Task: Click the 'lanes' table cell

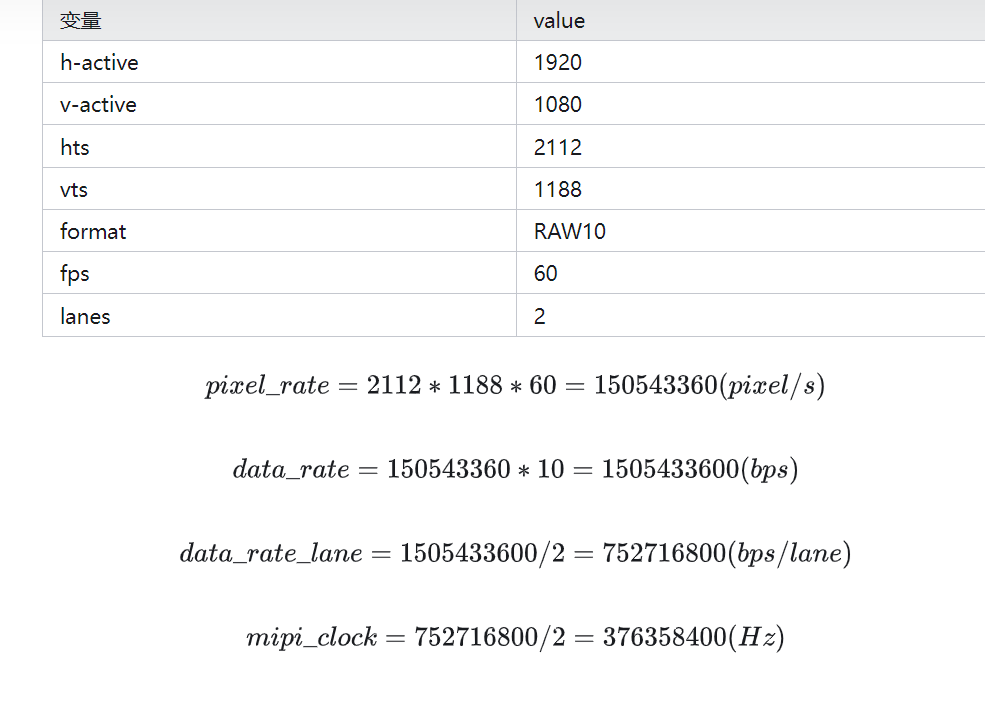Action: coord(280,315)
